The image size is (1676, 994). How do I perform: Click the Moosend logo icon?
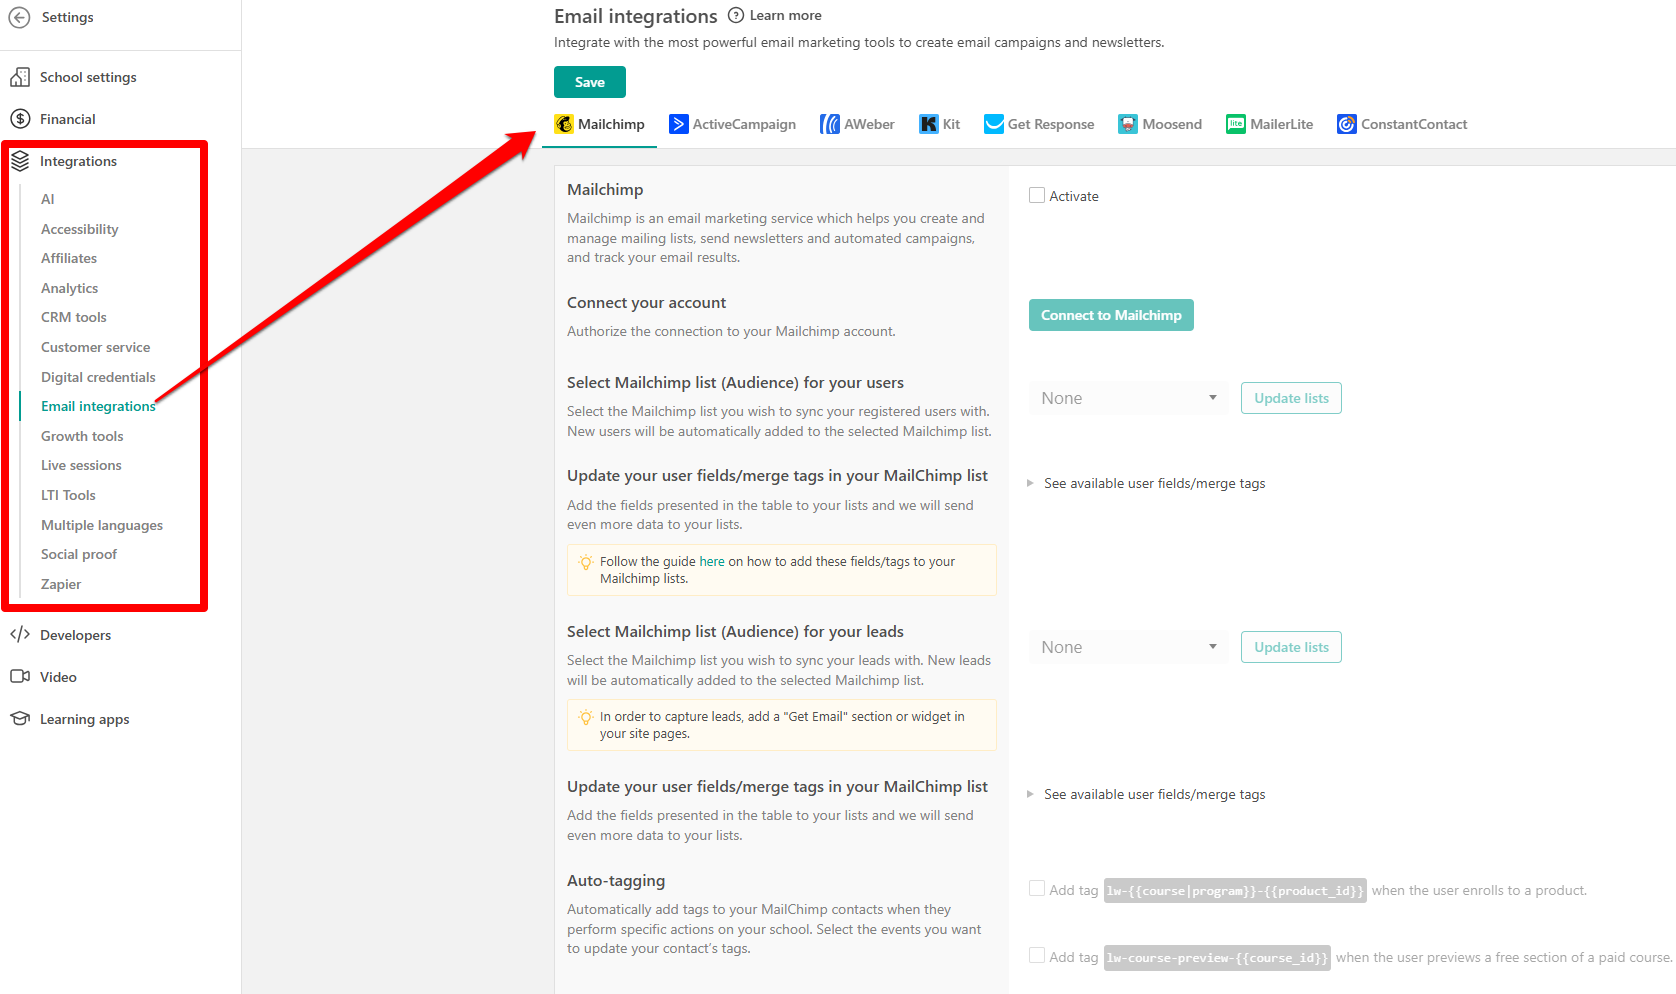1128,124
